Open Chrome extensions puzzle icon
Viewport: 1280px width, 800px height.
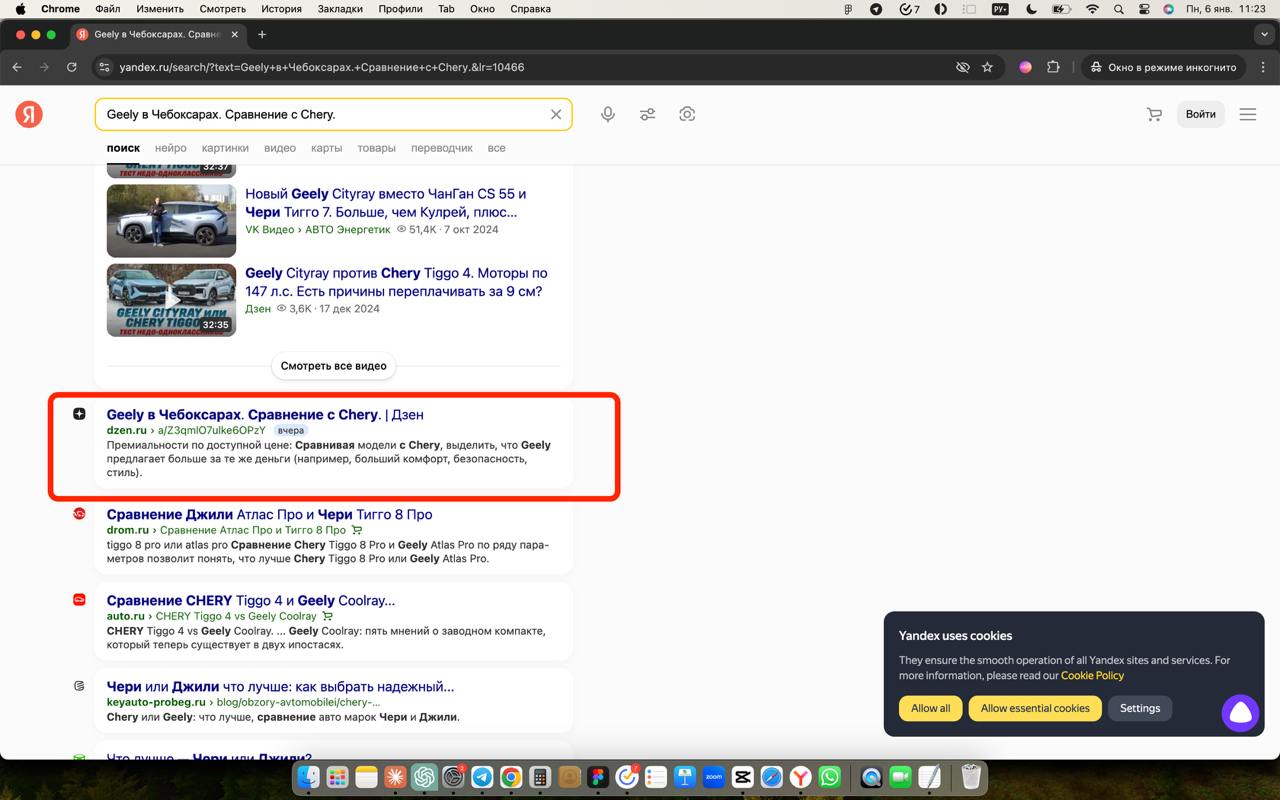pos(1053,67)
